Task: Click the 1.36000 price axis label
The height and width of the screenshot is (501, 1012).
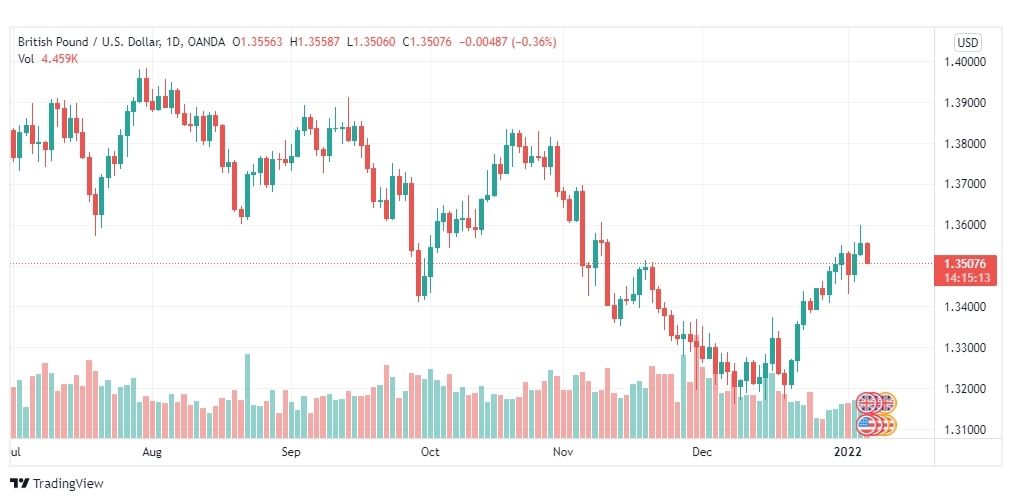Action: pos(964,225)
